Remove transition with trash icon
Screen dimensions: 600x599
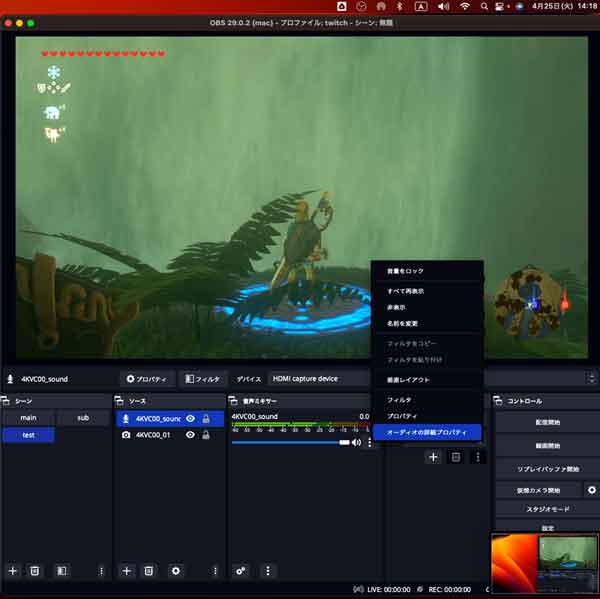coord(456,457)
